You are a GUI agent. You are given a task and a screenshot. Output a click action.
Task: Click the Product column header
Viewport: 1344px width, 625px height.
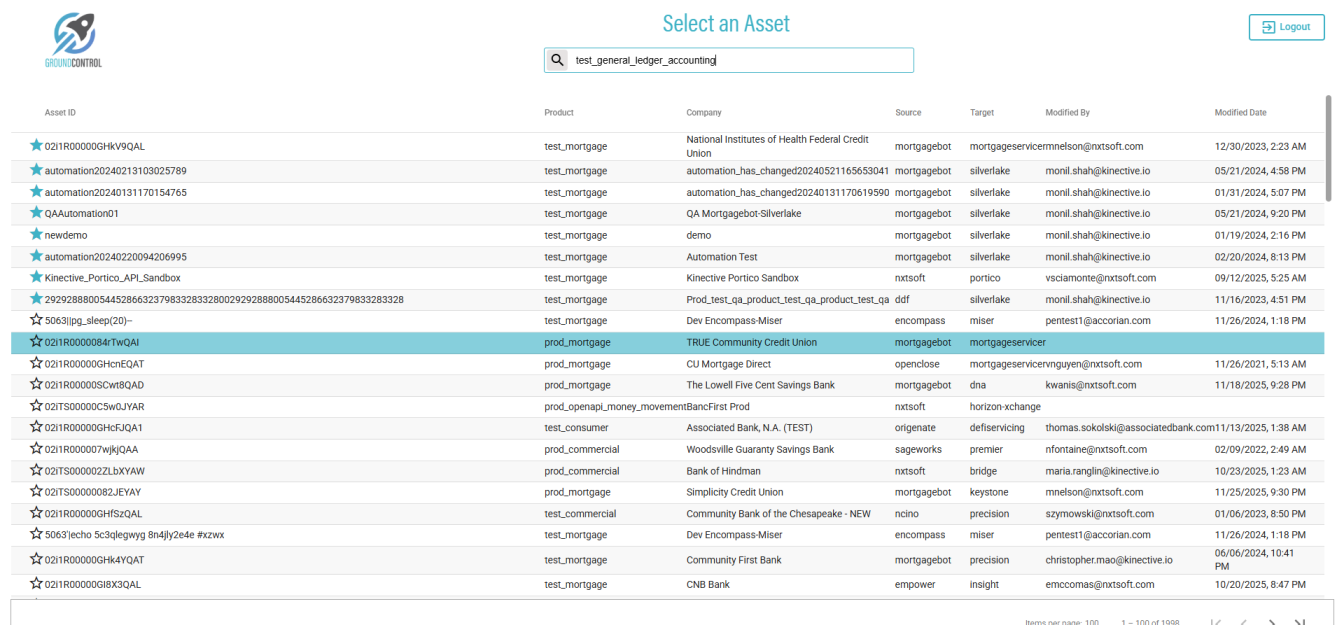[x=559, y=113]
